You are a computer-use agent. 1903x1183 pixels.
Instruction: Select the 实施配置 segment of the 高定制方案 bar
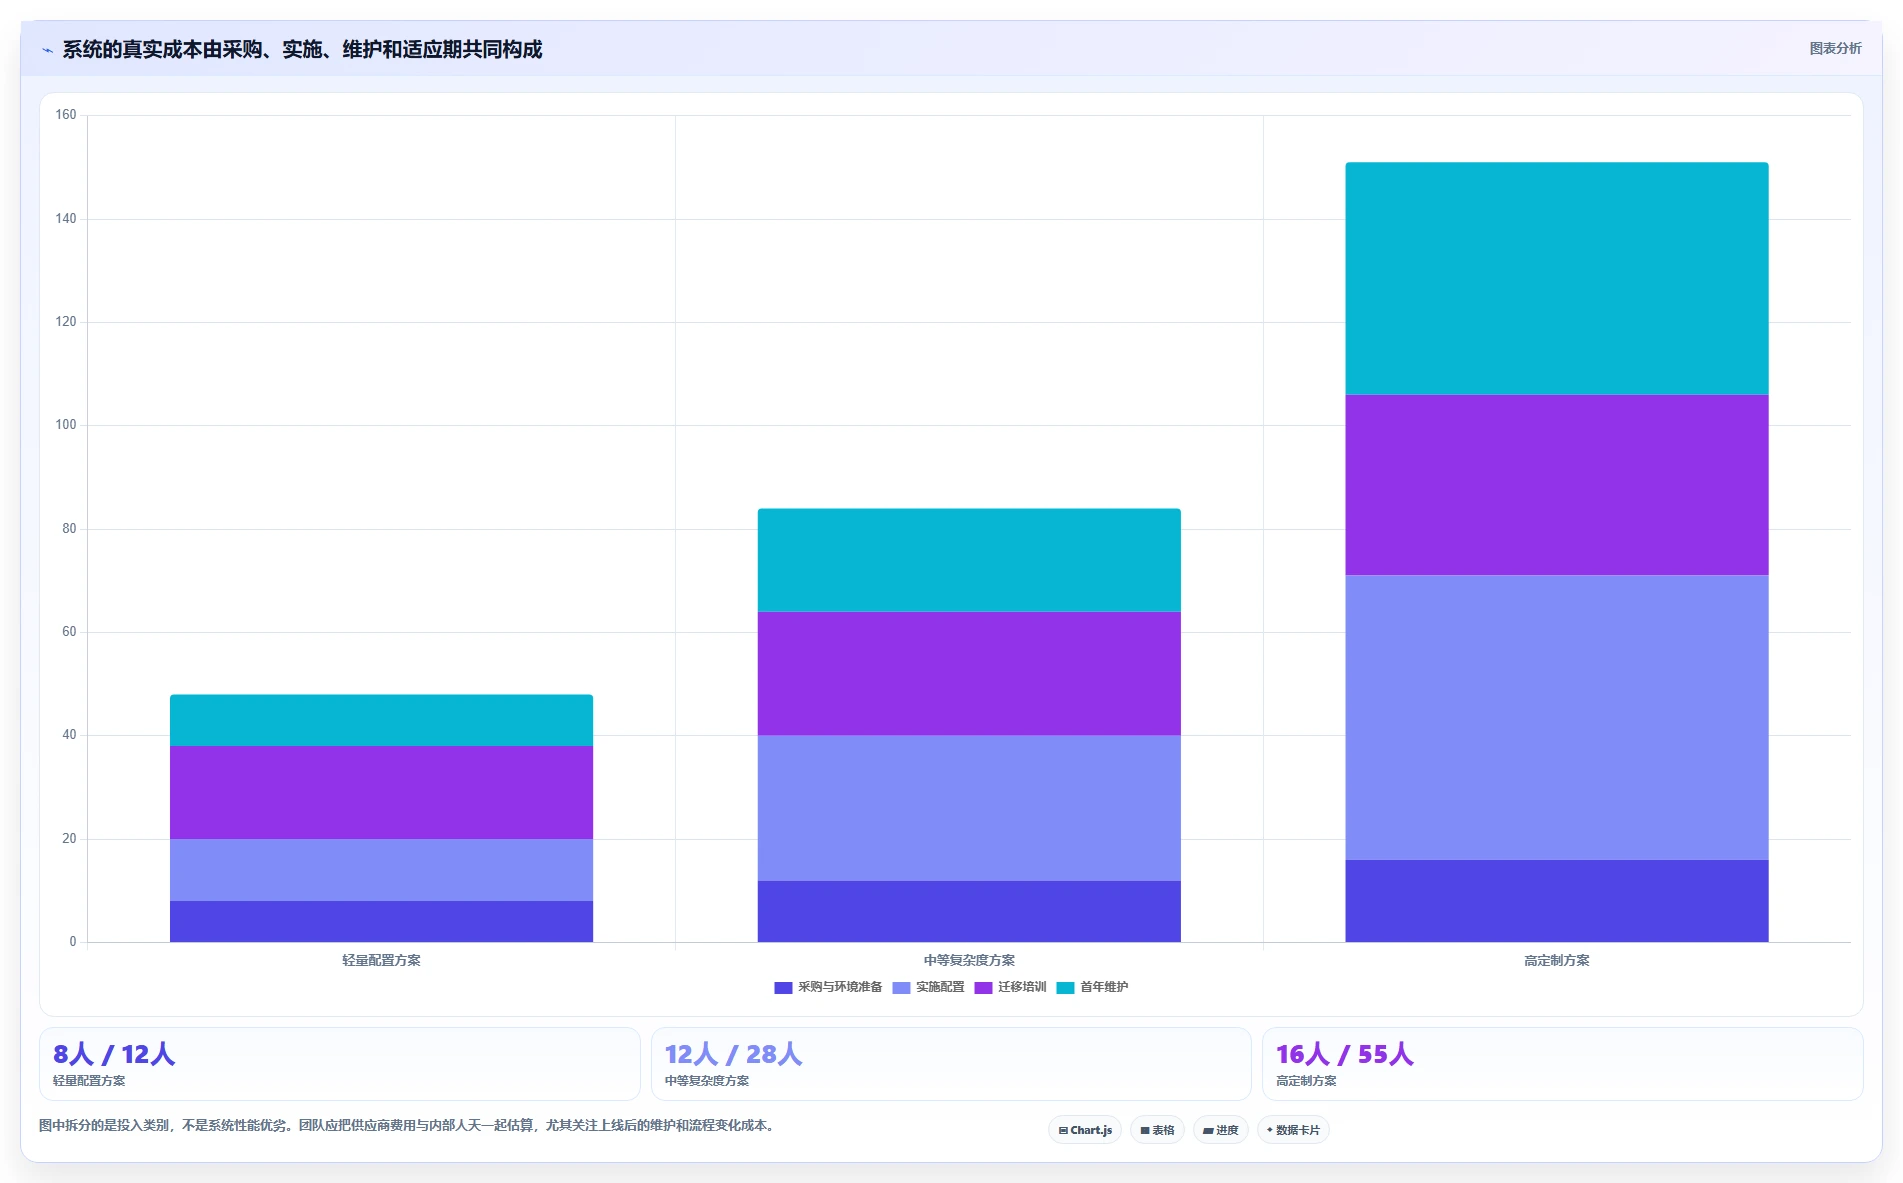click(1557, 717)
